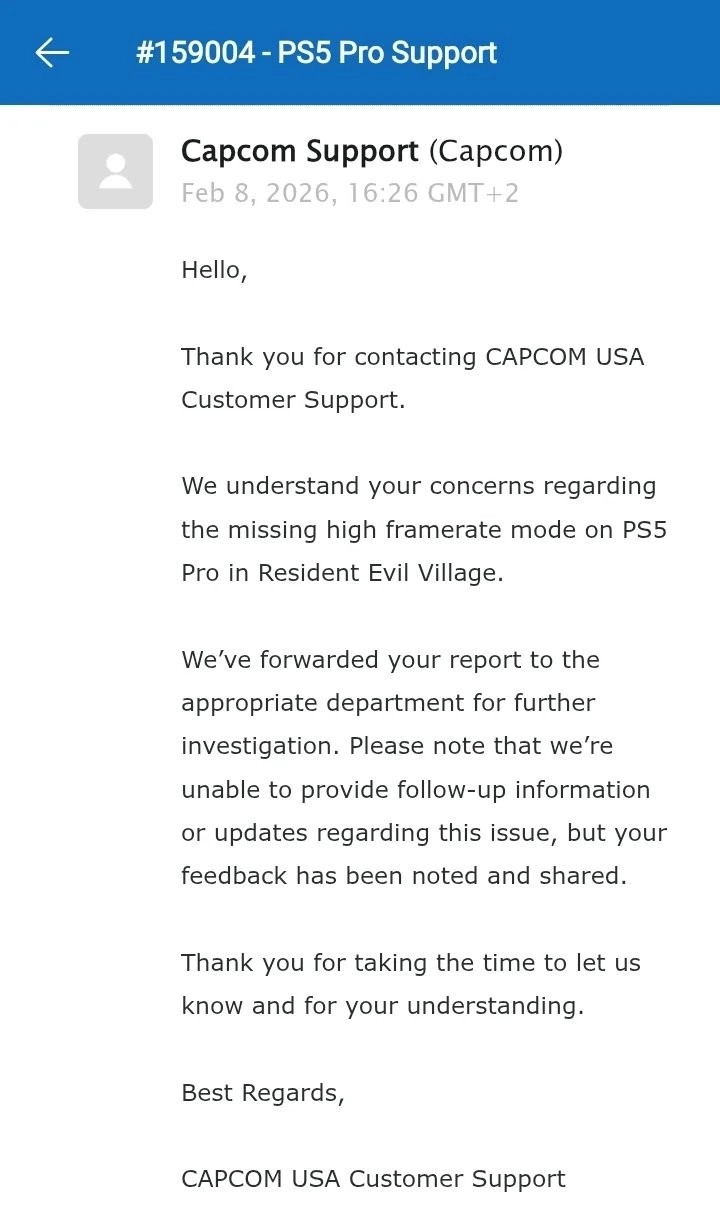
Task: Tap 'feedback has been noted and shared' line
Action: pos(403,876)
